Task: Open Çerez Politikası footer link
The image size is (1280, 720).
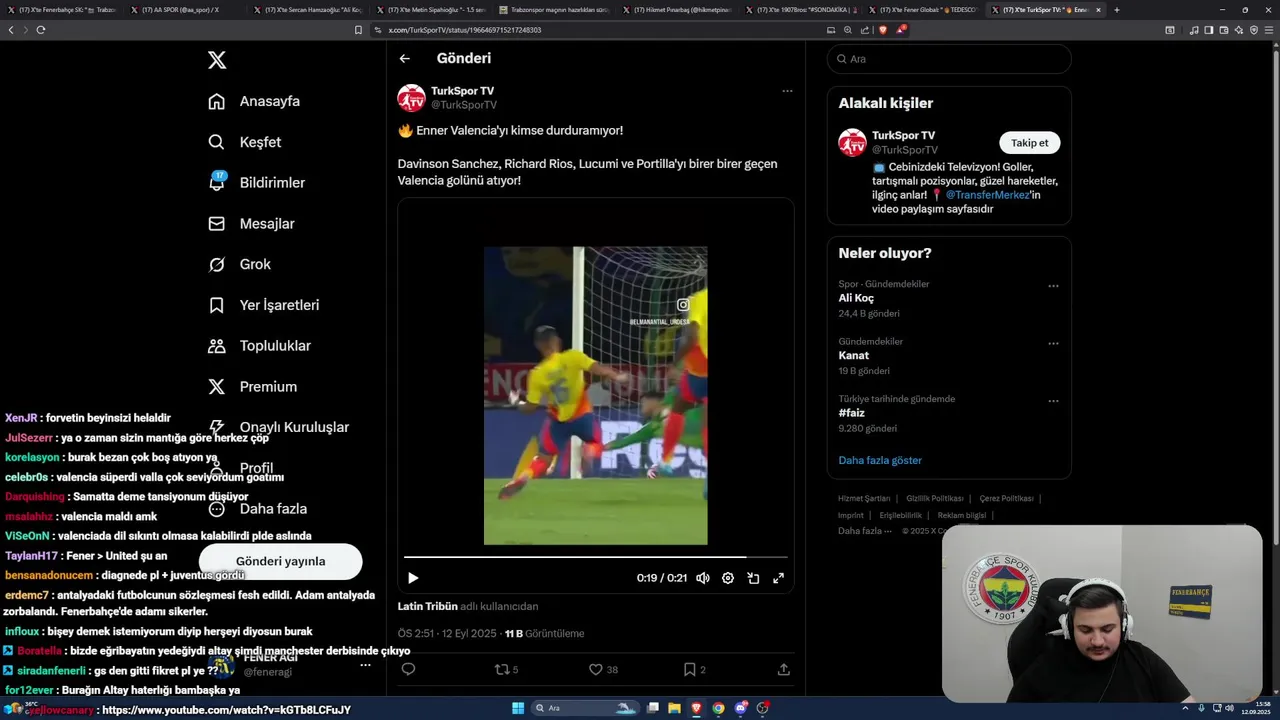Action: (1006, 498)
